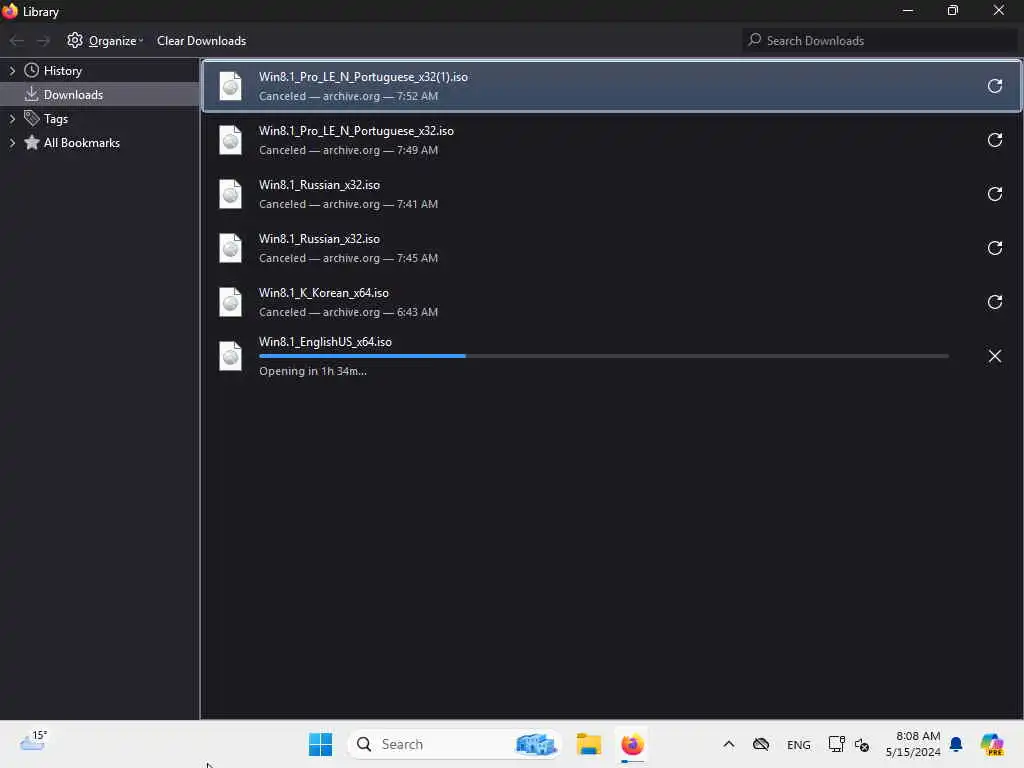The height and width of the screenshot is (768, 1024).
Task: Open the Organize menu
Action: [x=105, y=40]
